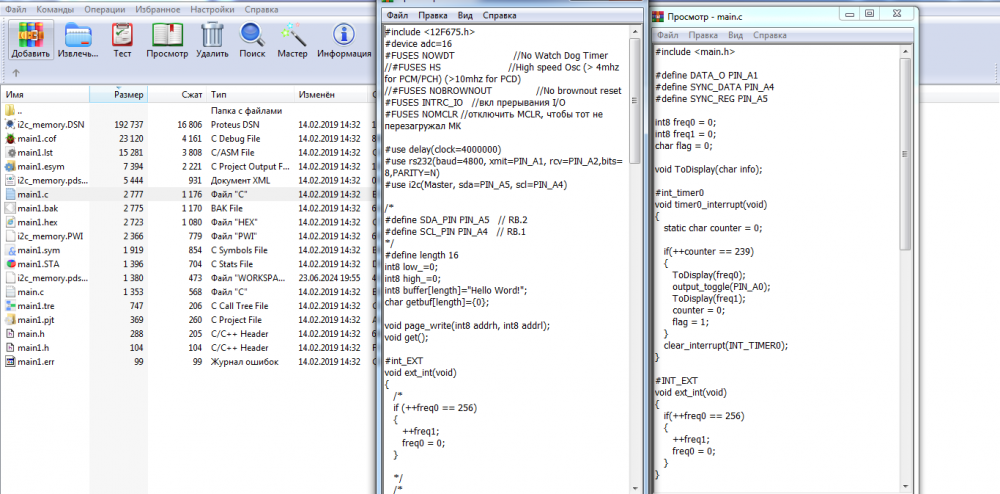Select the main1.STA file icon

tap(10, 264)
